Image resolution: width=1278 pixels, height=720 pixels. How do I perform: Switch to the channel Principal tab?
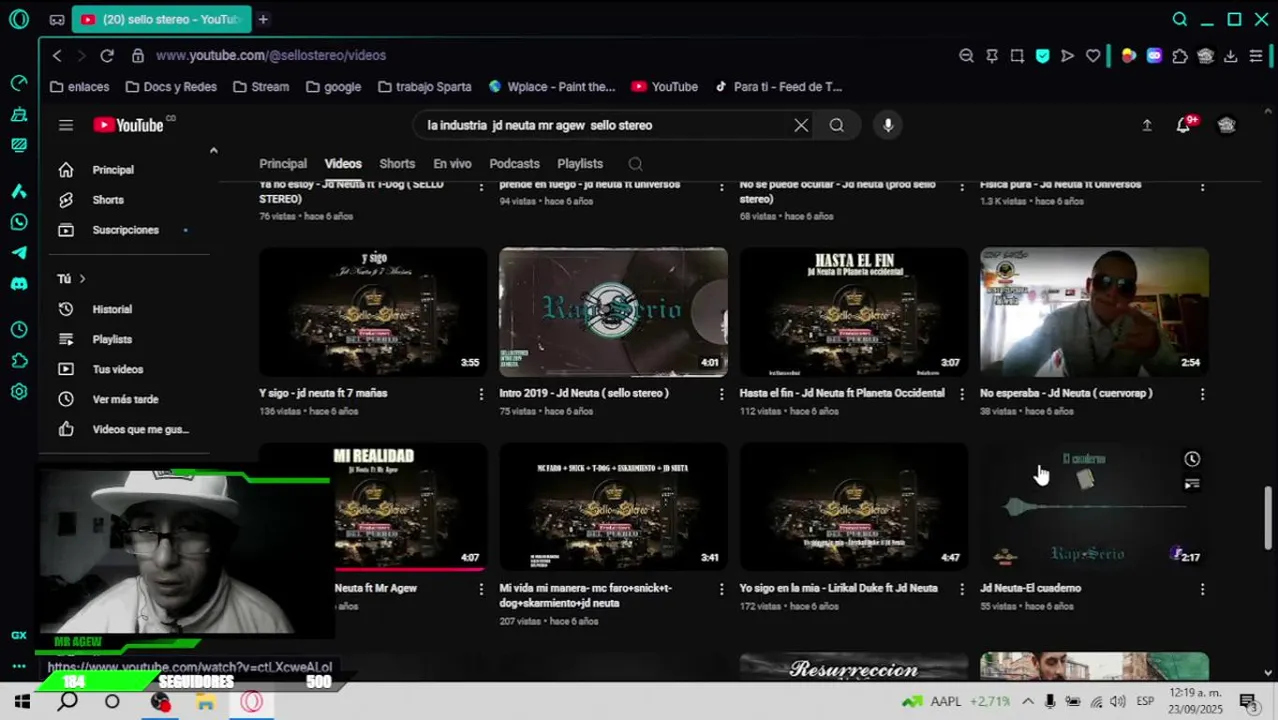[x=283, y=164]
